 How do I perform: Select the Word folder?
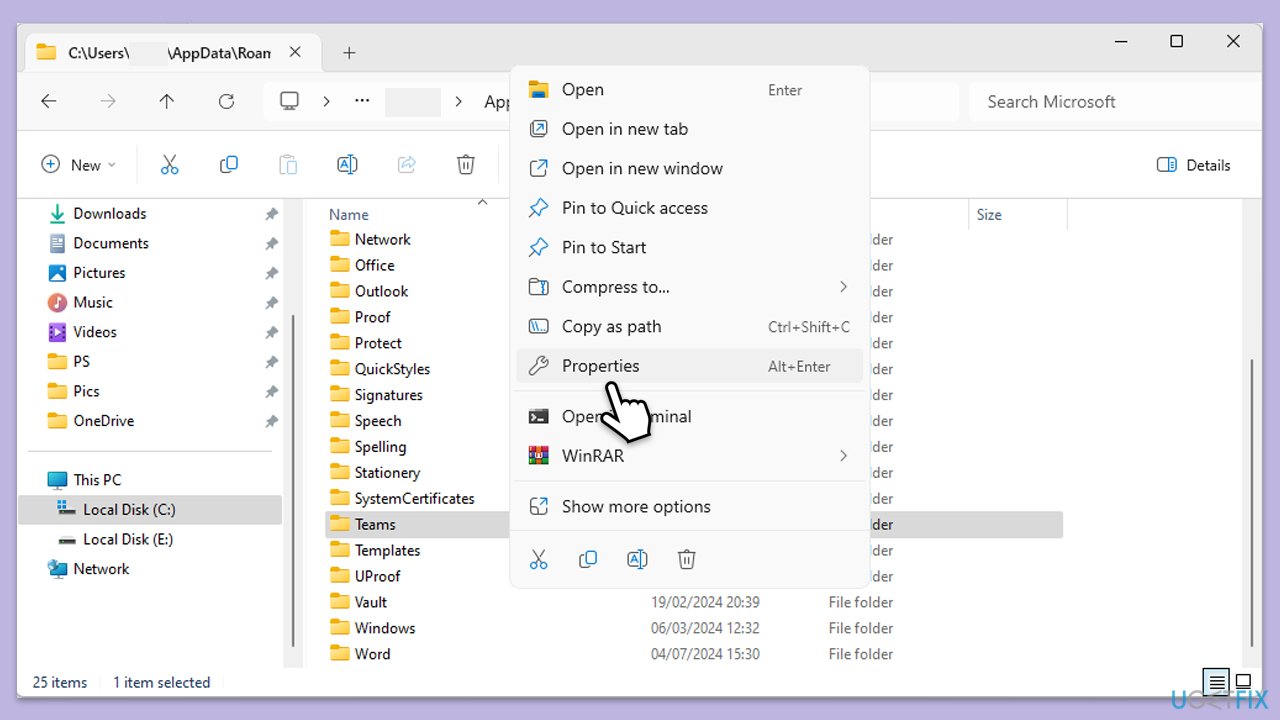tap(373, 654)
